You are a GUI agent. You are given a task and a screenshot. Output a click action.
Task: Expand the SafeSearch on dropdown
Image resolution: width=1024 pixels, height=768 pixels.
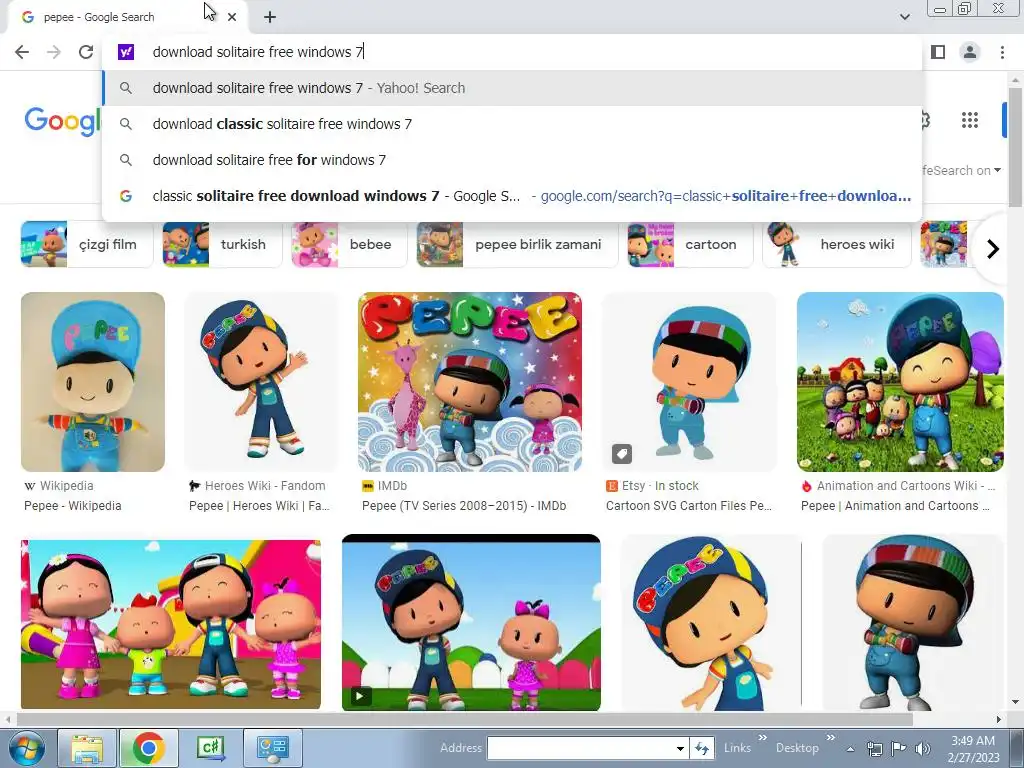pos(961,170)
